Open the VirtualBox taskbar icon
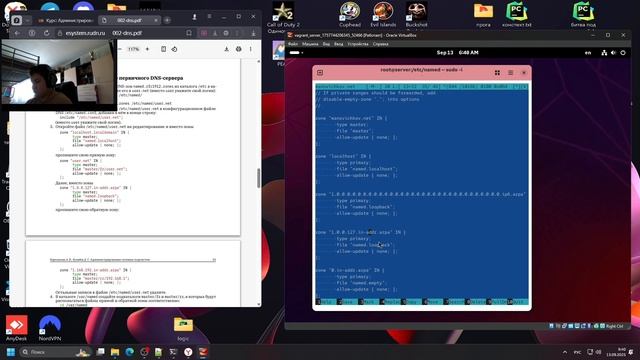 pos(203,352)
